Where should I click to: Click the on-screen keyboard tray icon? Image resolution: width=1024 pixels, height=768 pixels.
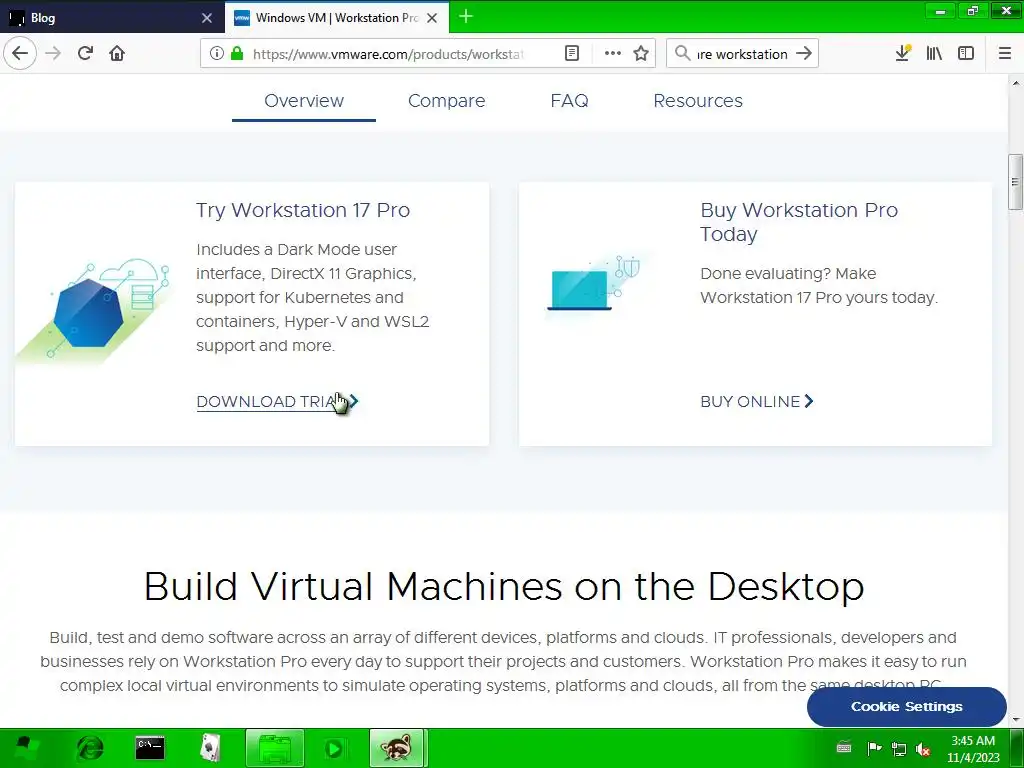[x=844, y=748]
